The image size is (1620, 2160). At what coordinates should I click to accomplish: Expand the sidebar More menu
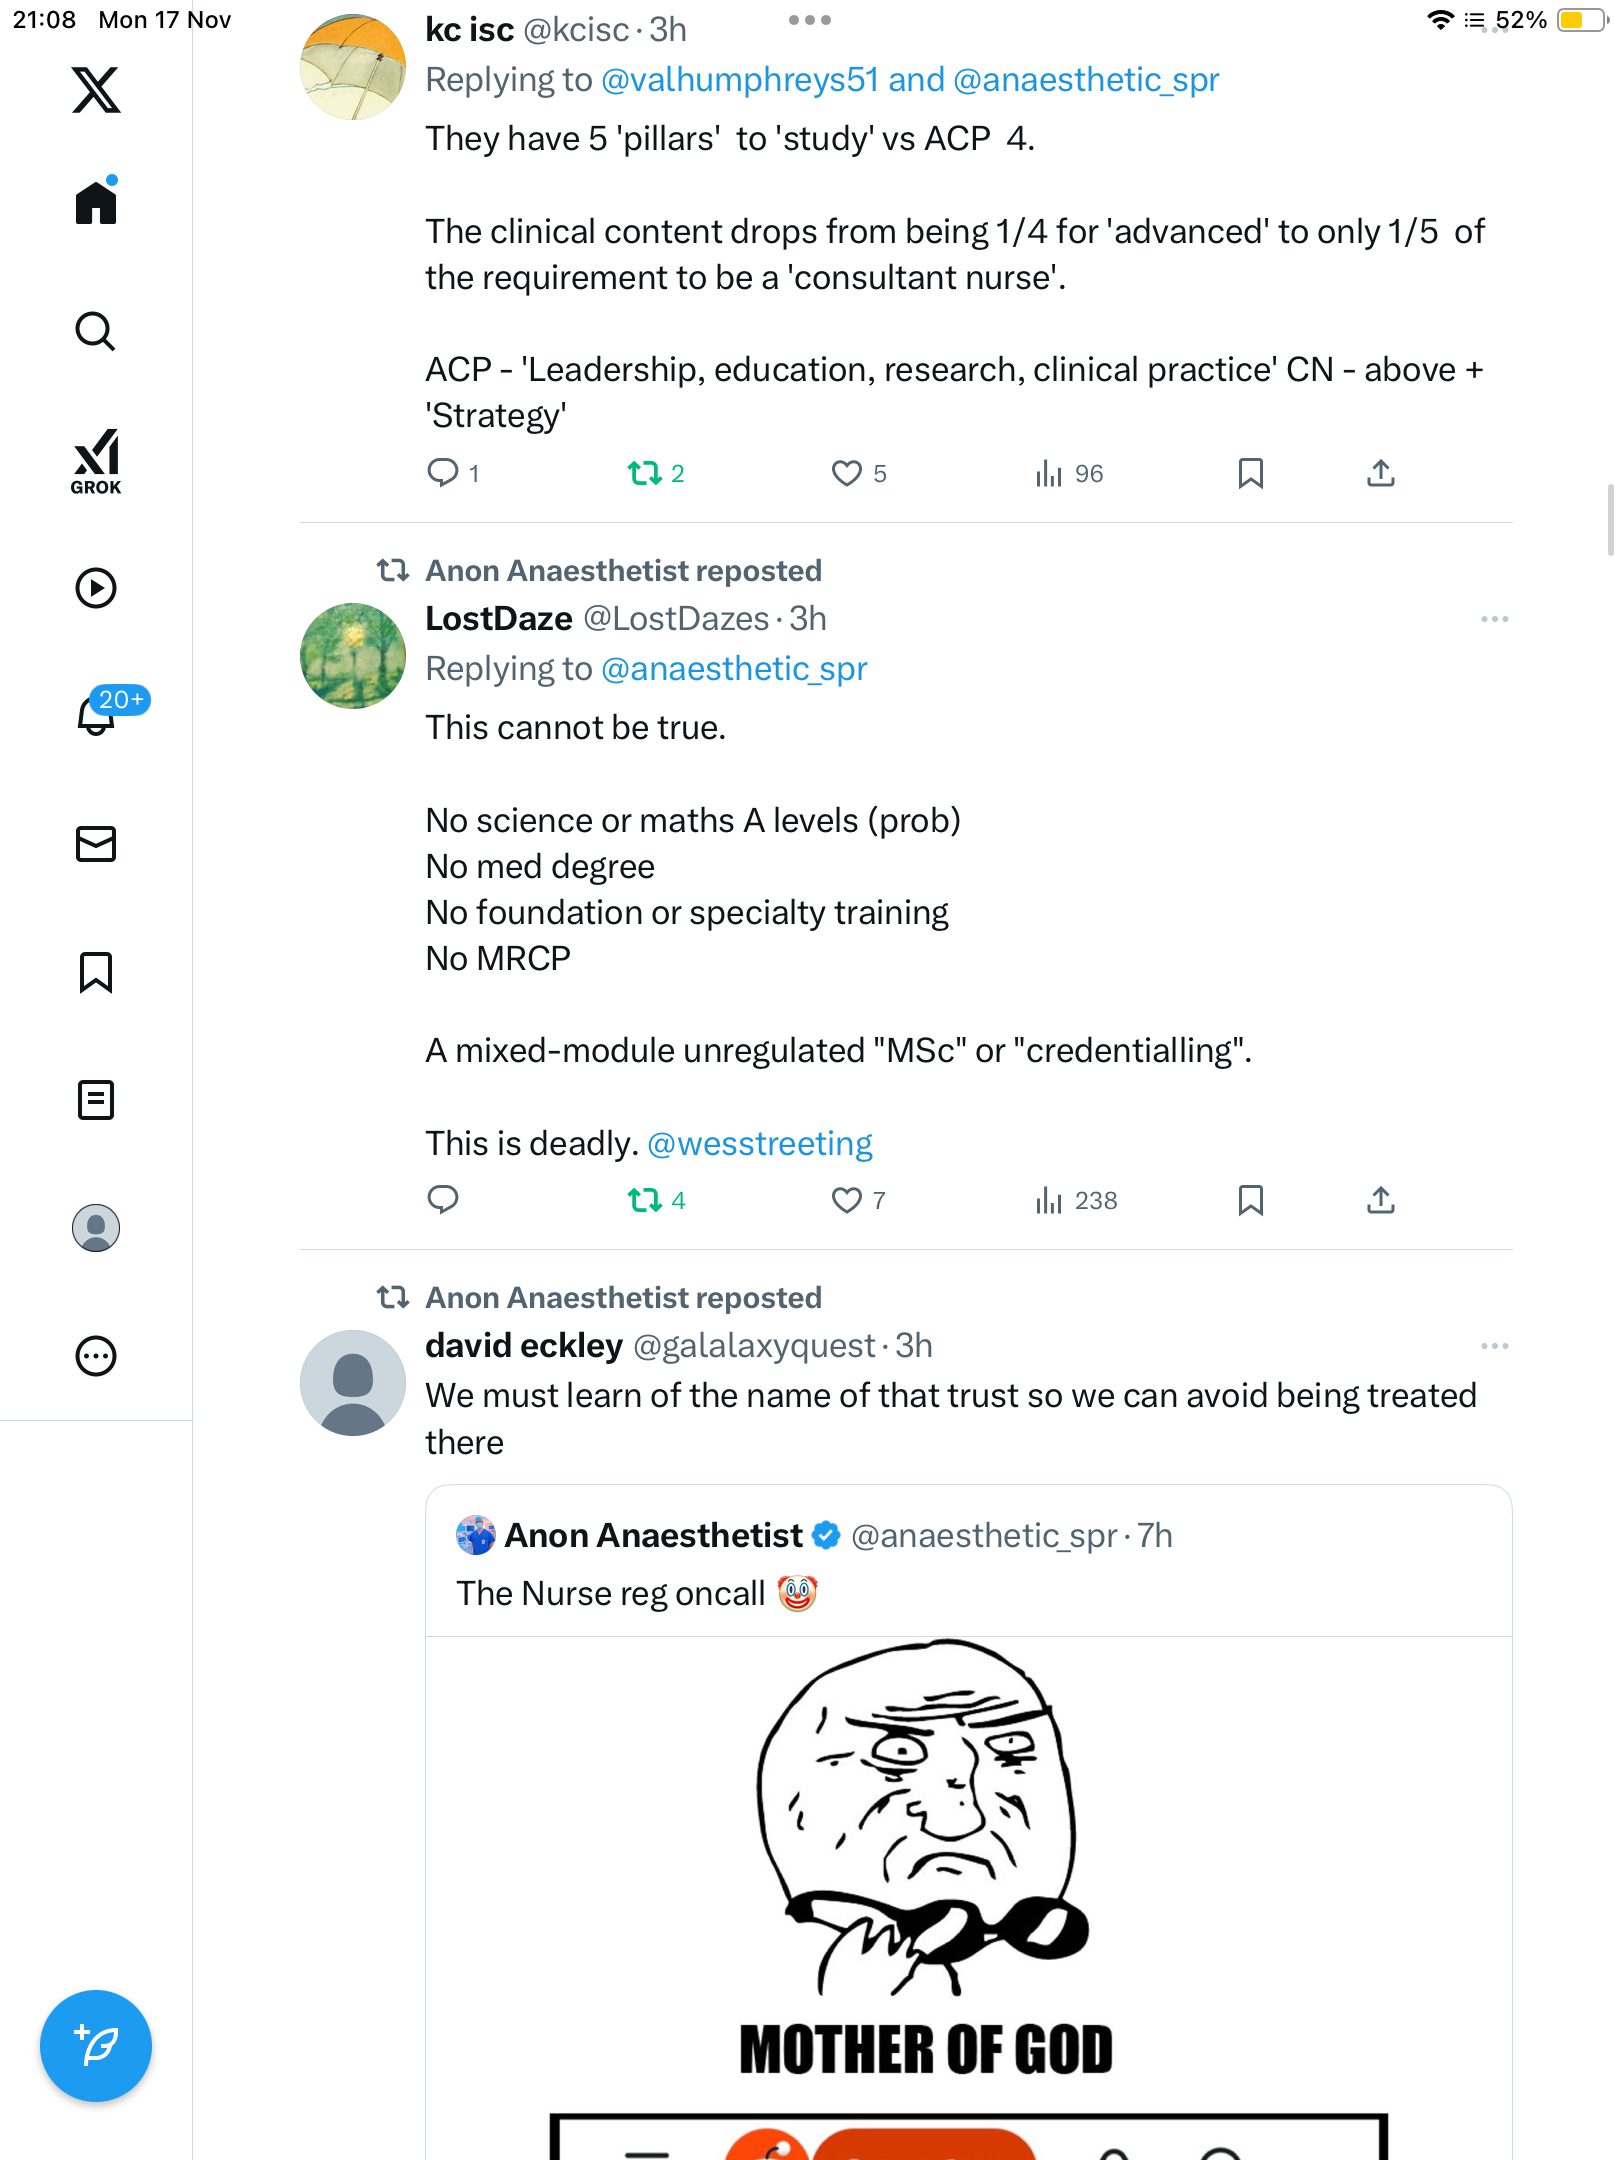pos(96,1356)
